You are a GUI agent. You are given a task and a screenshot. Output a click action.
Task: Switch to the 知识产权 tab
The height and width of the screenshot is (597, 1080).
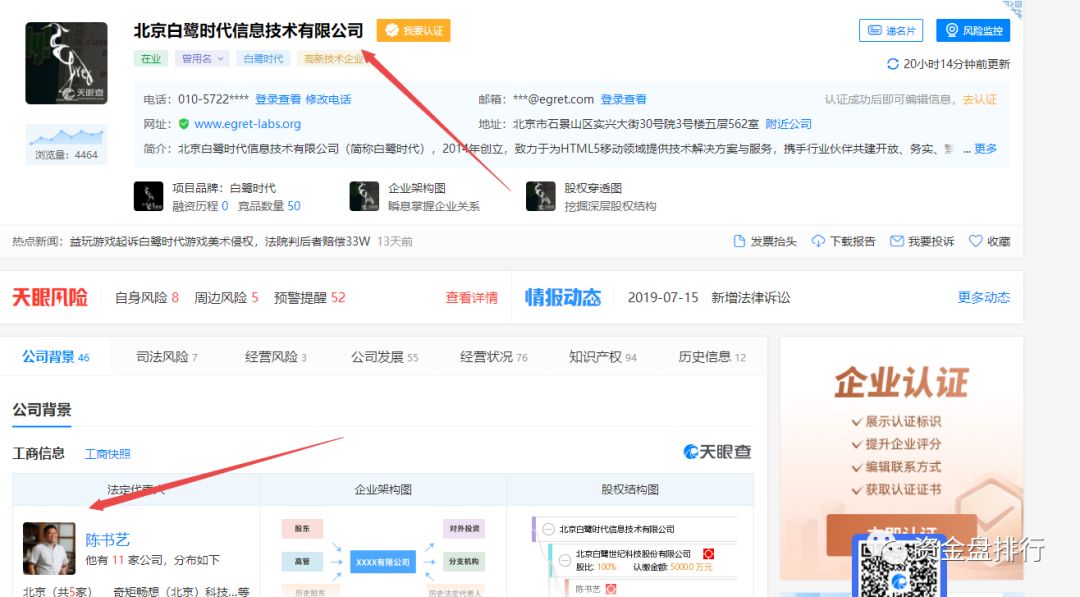coord(603,357)
